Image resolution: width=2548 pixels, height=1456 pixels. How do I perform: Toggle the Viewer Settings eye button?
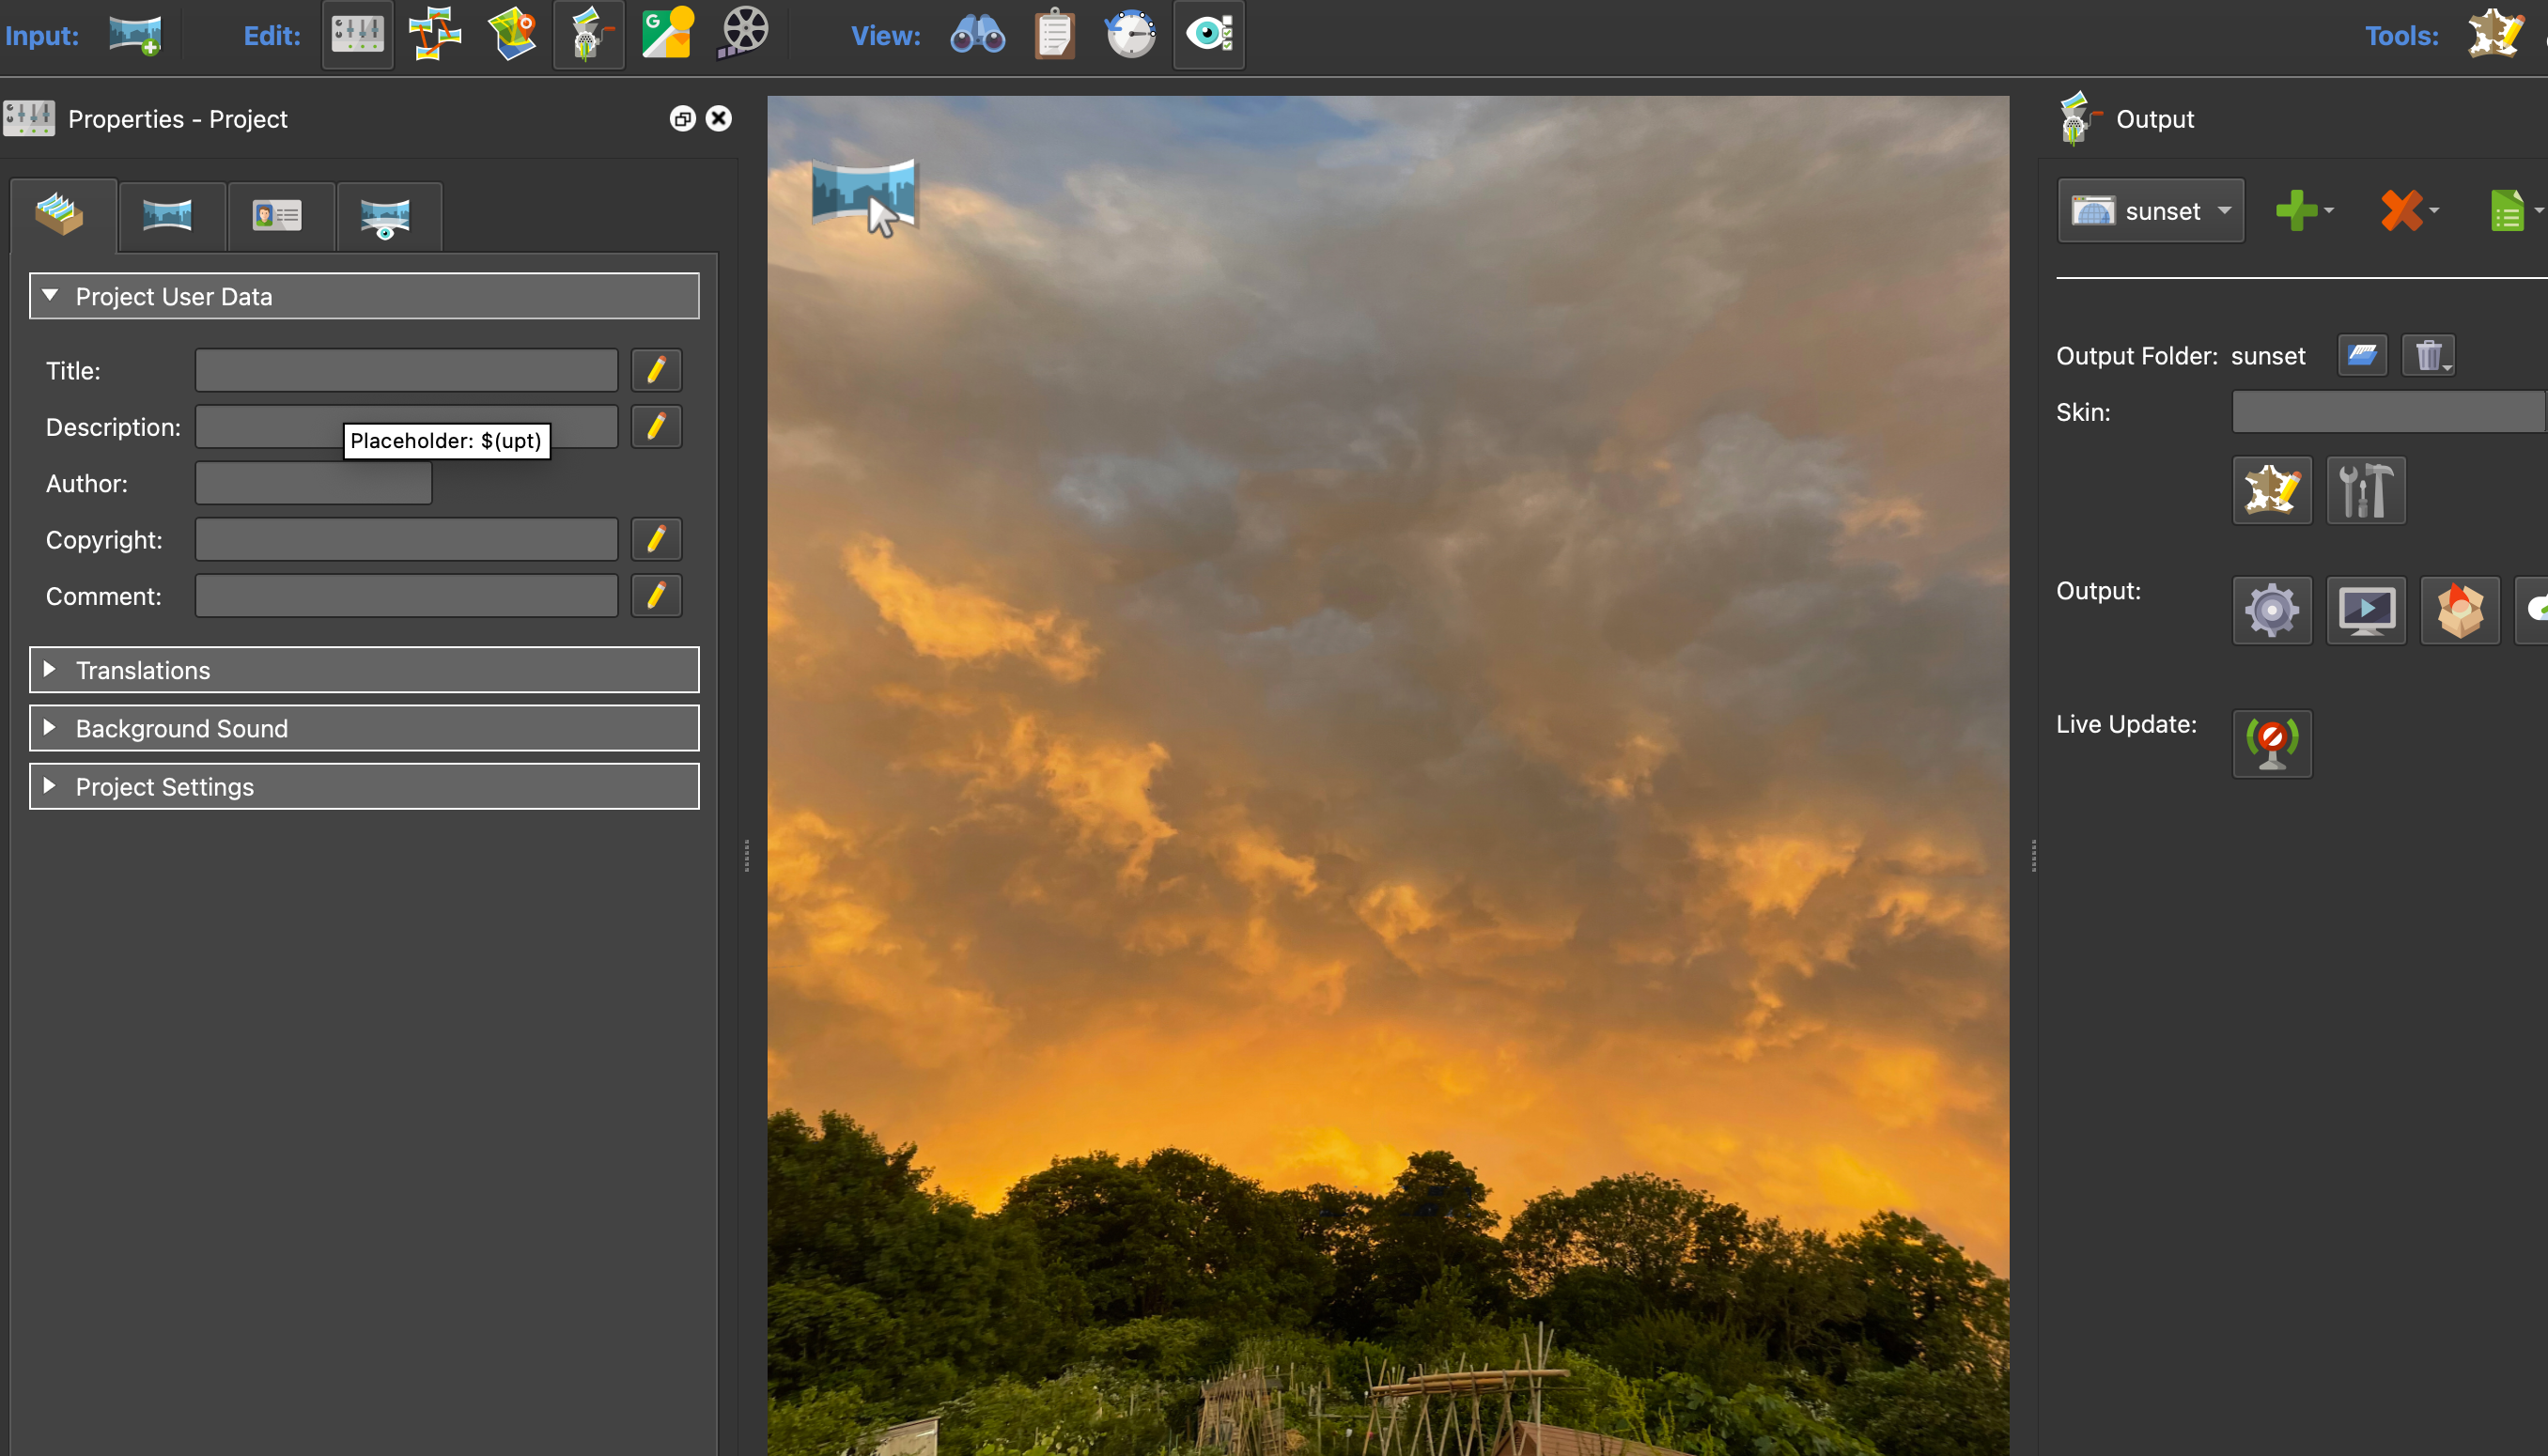[1208, 35]
